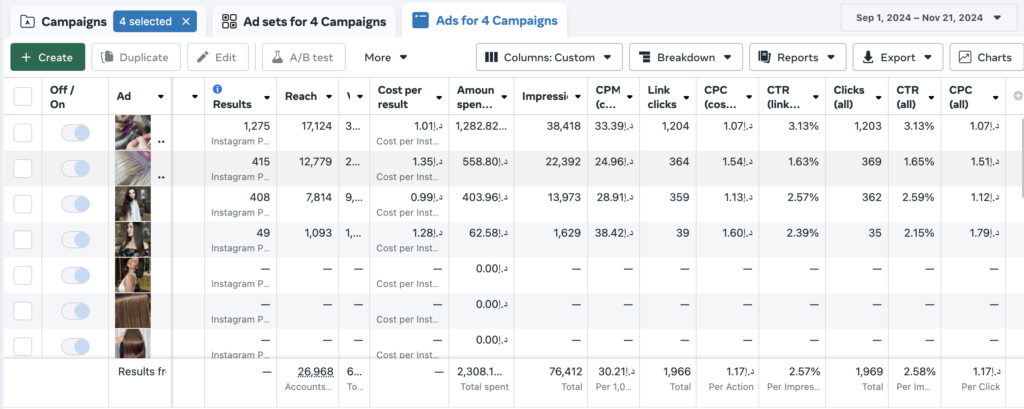Start an A/B test

[x=304, y=57]
